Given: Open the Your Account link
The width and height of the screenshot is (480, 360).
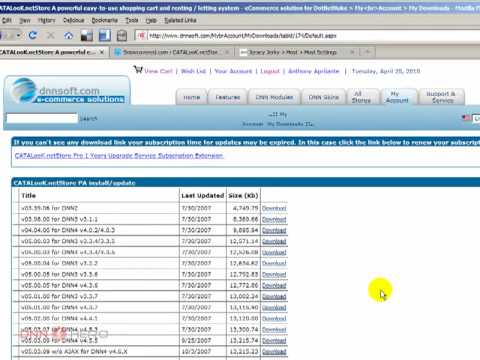Looking at the screenshot, I should click(233, 71).
